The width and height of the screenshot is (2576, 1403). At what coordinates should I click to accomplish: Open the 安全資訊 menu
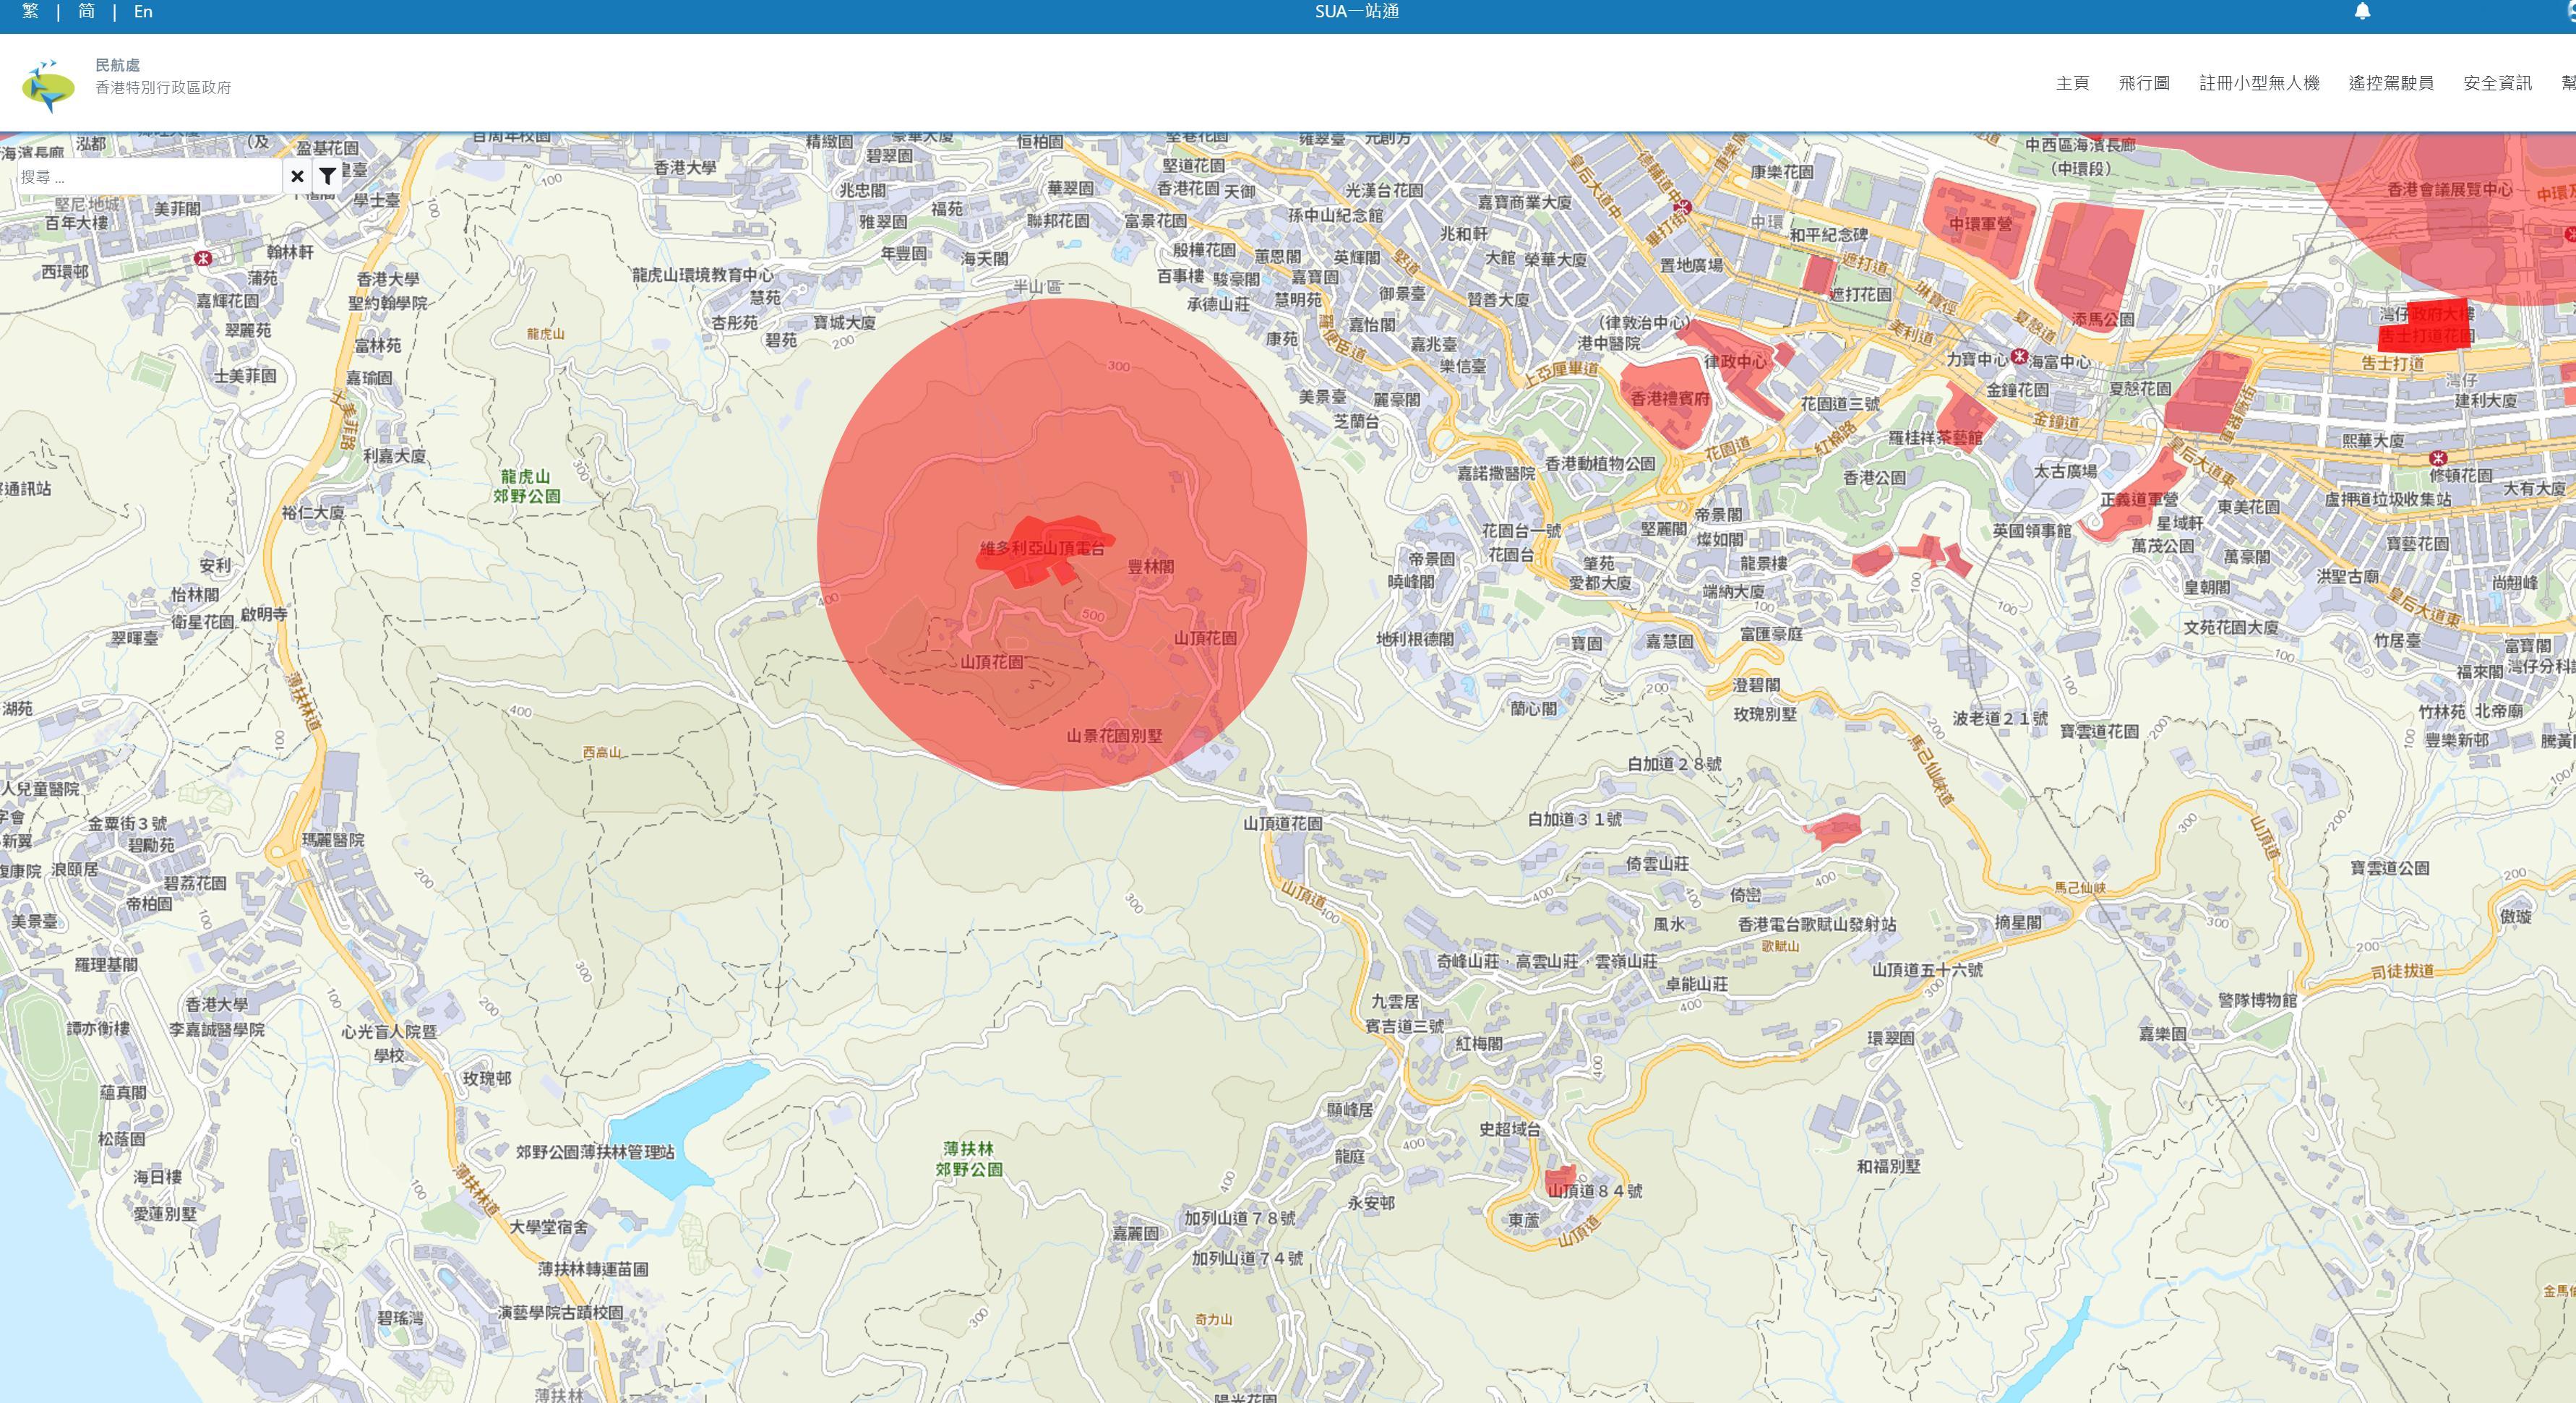click(2497, 83)
